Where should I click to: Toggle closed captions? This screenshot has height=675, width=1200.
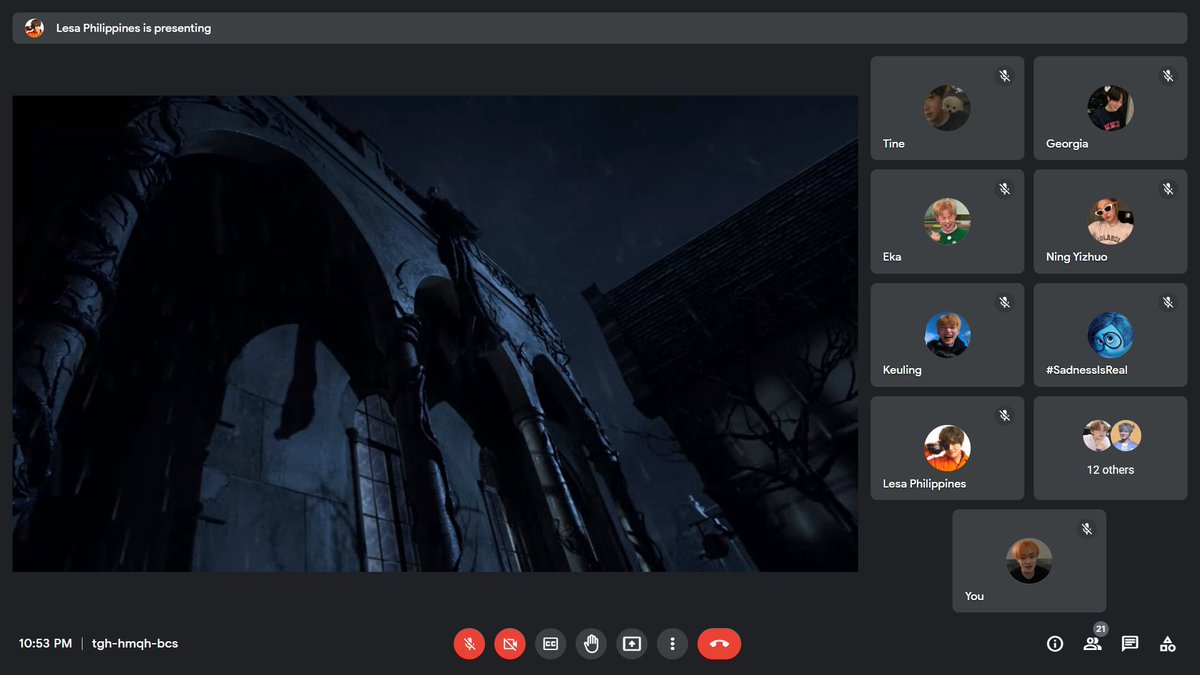pyautogui.click(x=550, y=644)
